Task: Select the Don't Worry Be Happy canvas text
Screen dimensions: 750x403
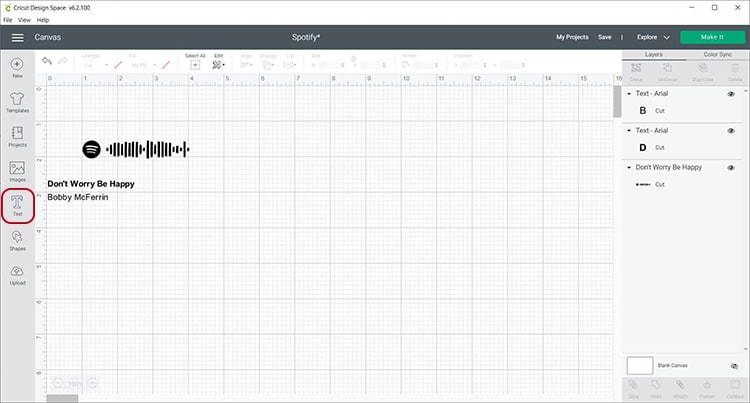Action: coord(91,184)
